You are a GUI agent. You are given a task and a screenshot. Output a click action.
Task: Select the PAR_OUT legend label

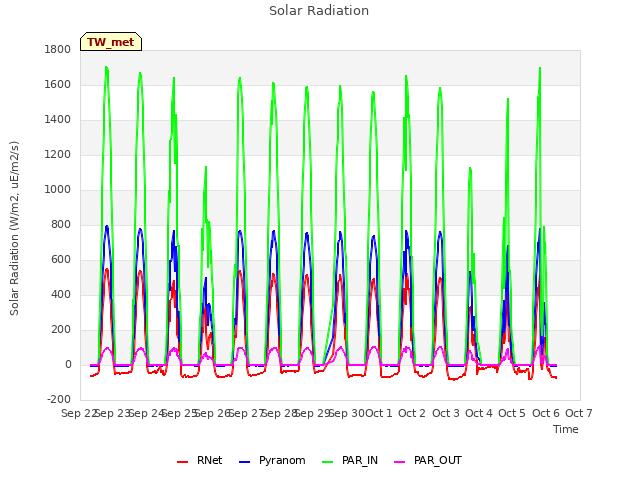(438, 460)
